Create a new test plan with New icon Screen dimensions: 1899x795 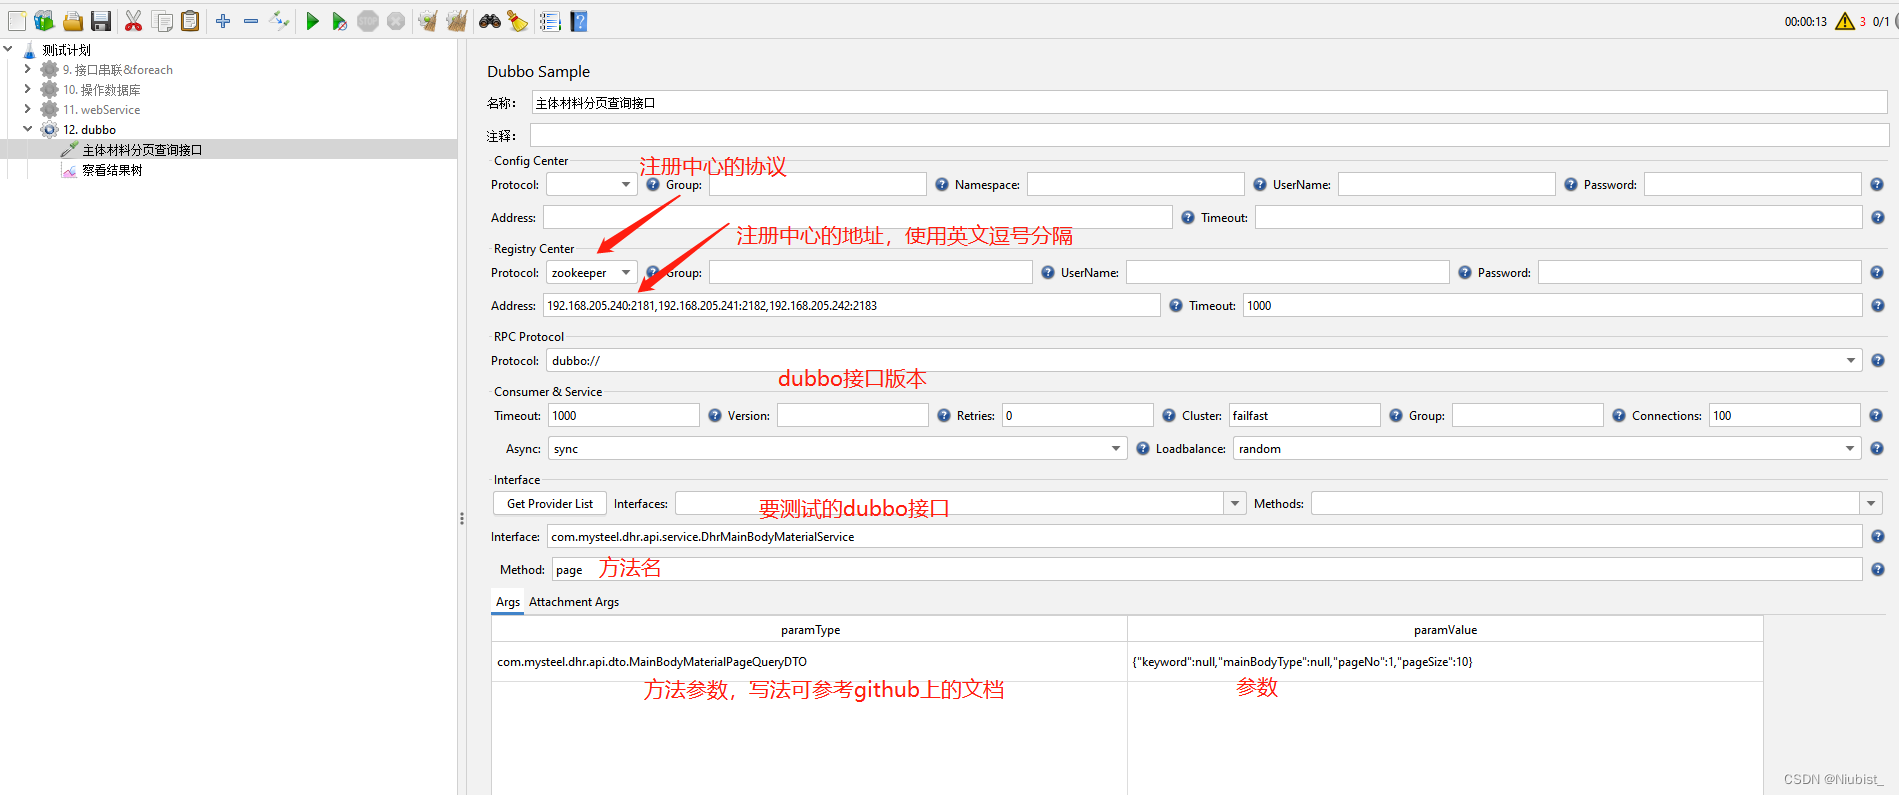click(x=17, y=21)
